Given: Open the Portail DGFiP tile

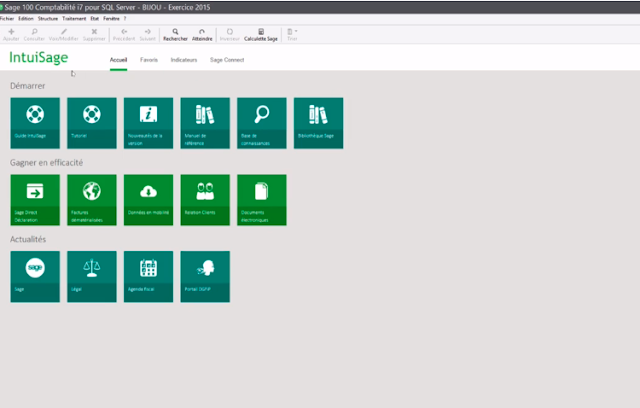Looking at the screenshot, I should (x=205, y=277).
